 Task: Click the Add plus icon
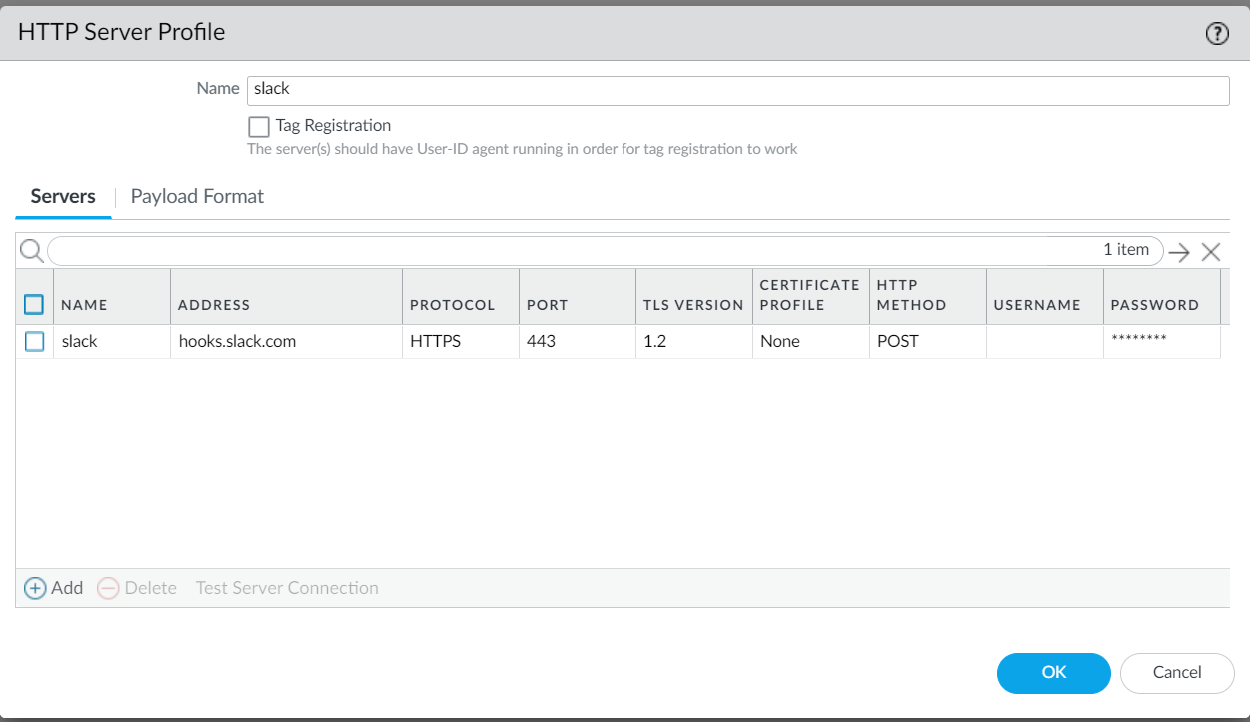[x=35, y=588]
